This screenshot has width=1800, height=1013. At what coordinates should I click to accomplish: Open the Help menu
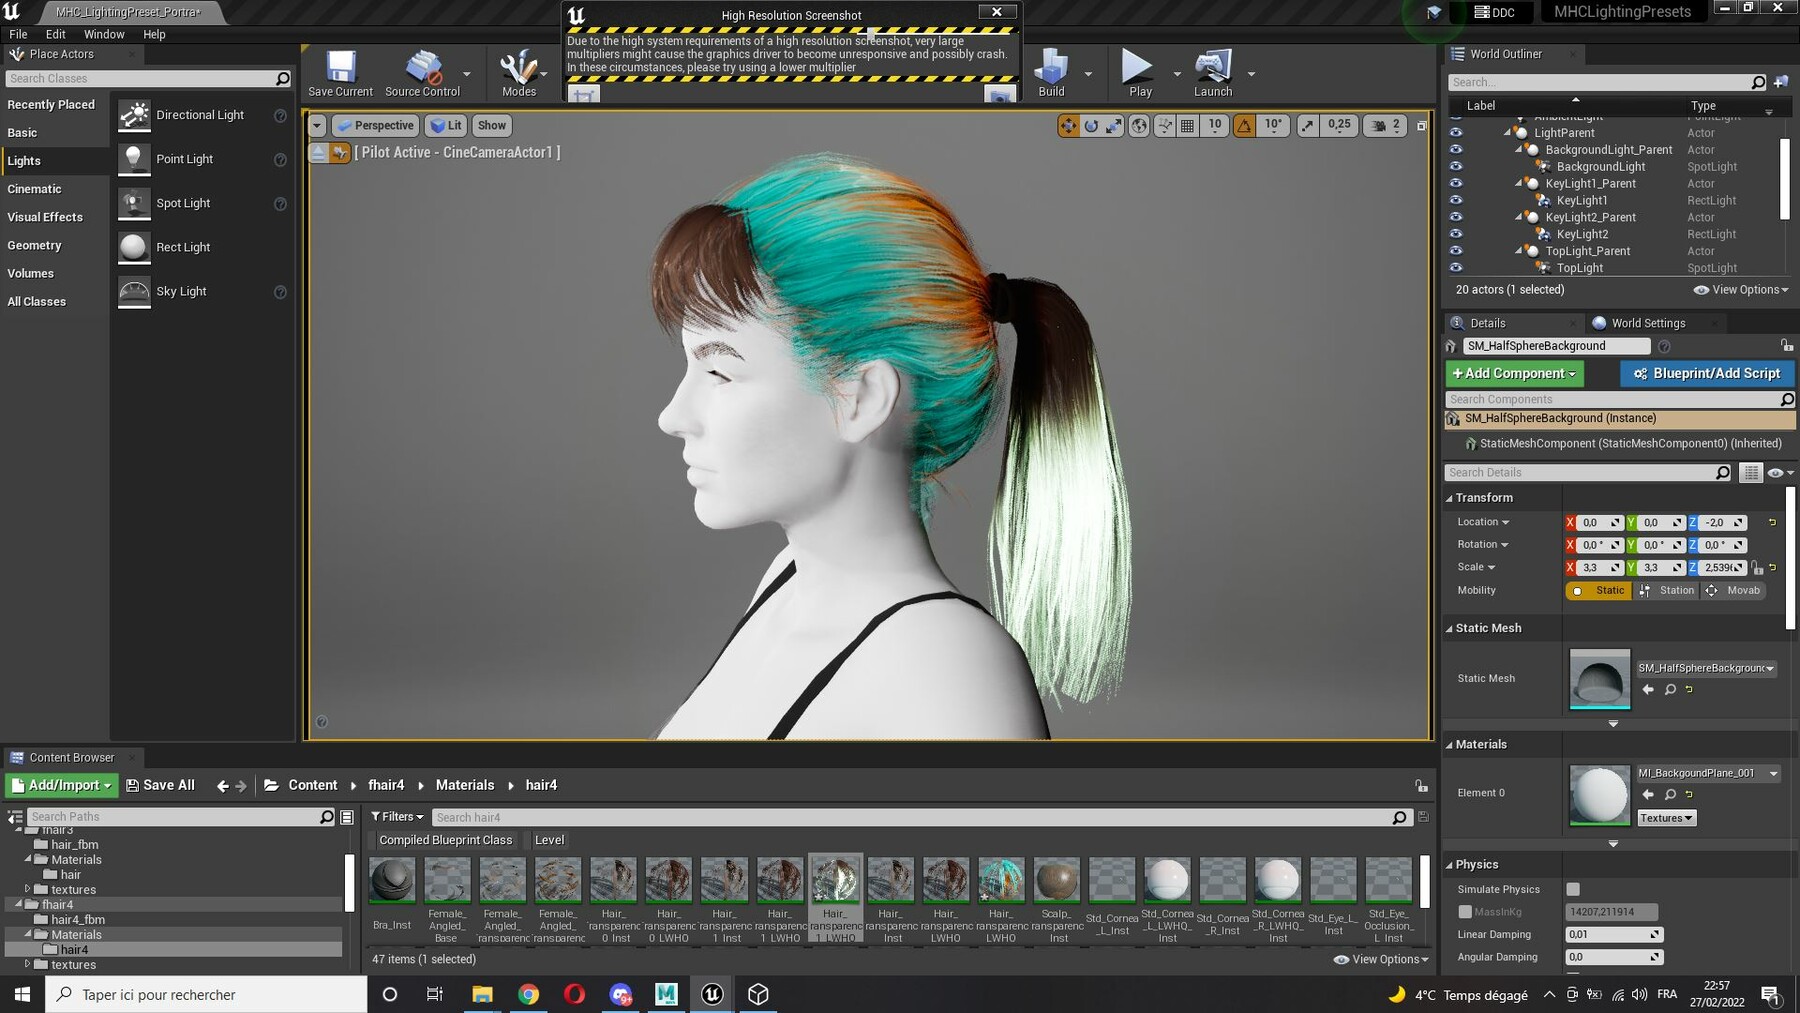click(x=154, y=34)
